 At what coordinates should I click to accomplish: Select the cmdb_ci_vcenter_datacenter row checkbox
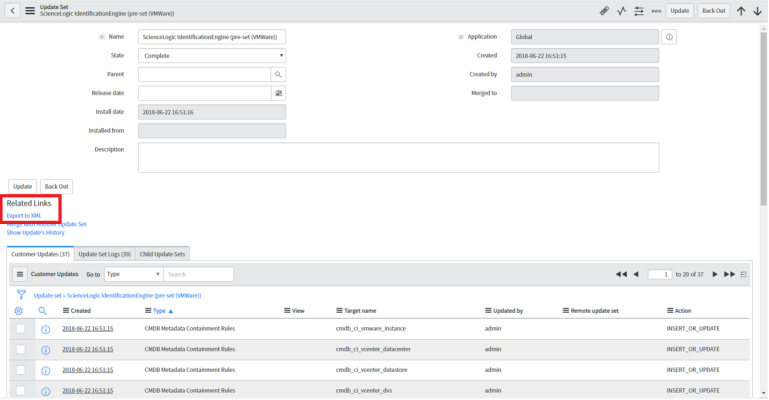pos(20,349)
